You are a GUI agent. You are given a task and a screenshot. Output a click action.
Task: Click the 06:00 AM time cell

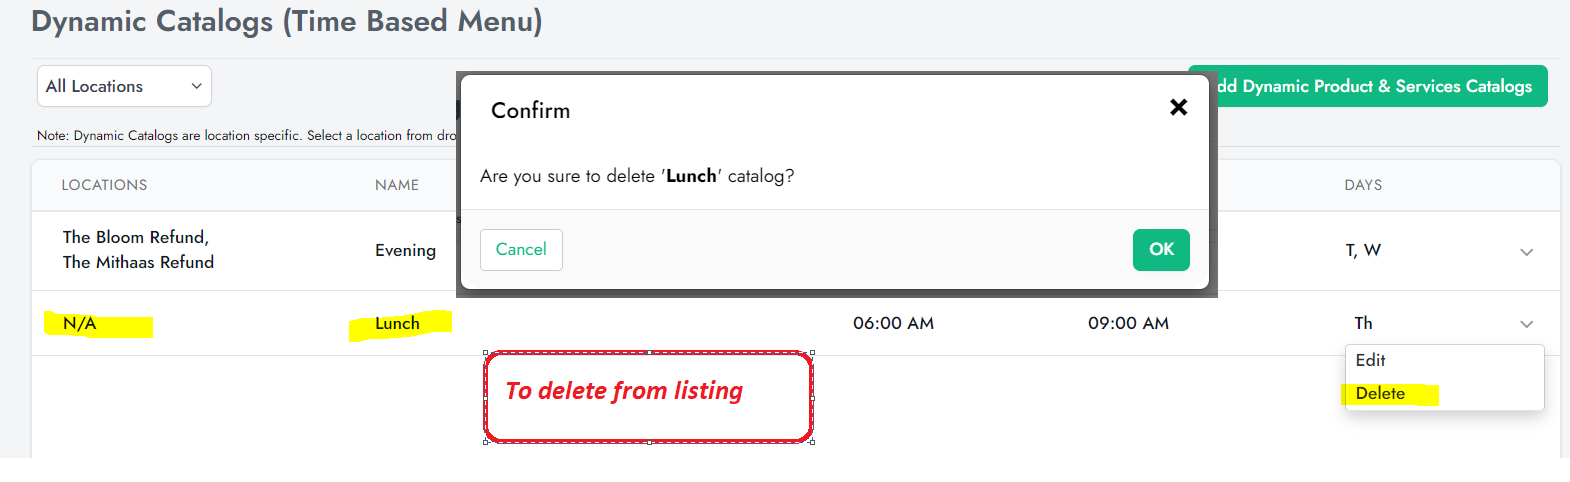tap(893, 323)
